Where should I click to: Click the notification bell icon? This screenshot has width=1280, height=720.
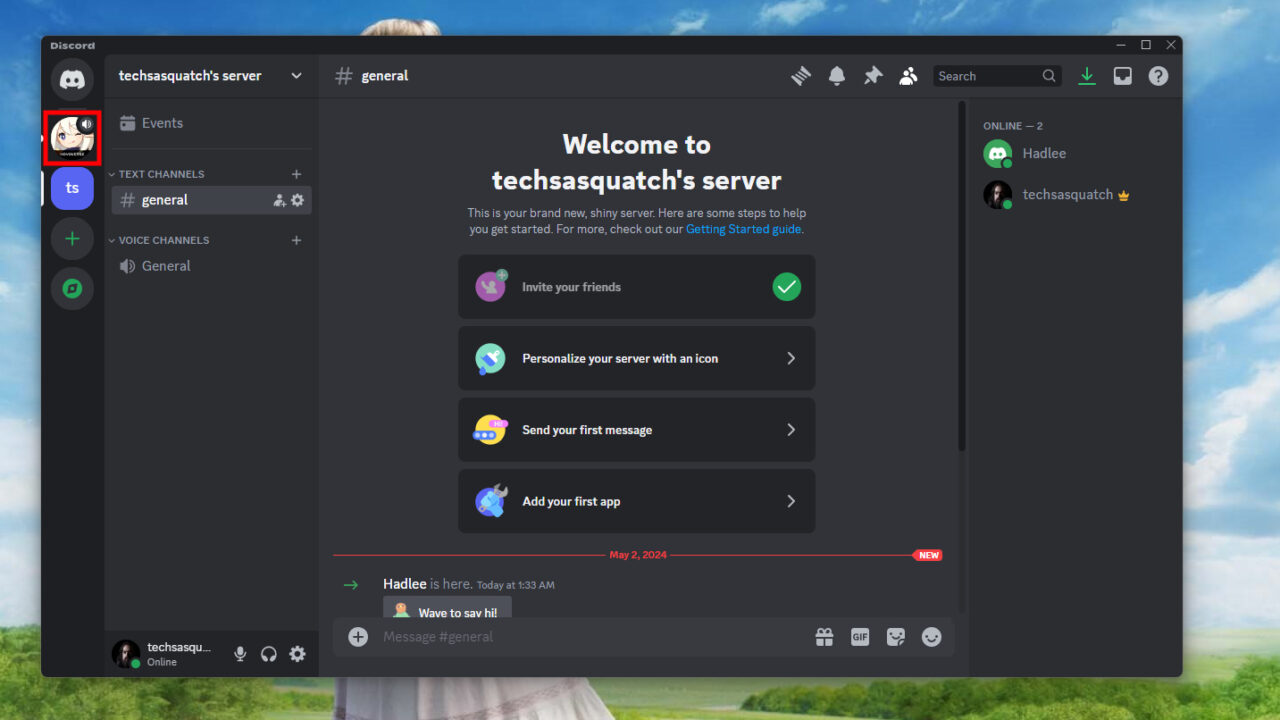pyautogui.click(x=837, y=75)
